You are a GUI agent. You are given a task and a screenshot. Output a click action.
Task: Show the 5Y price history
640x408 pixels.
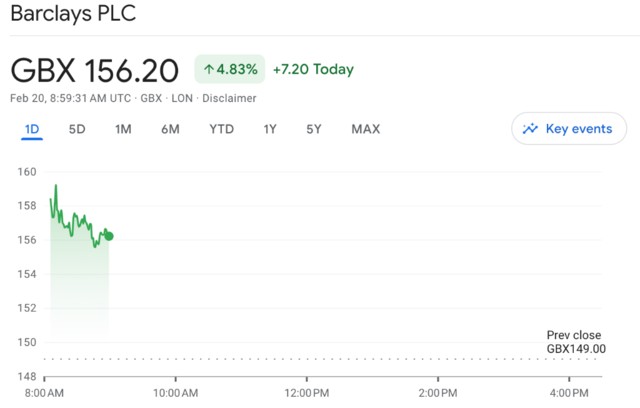314,129
